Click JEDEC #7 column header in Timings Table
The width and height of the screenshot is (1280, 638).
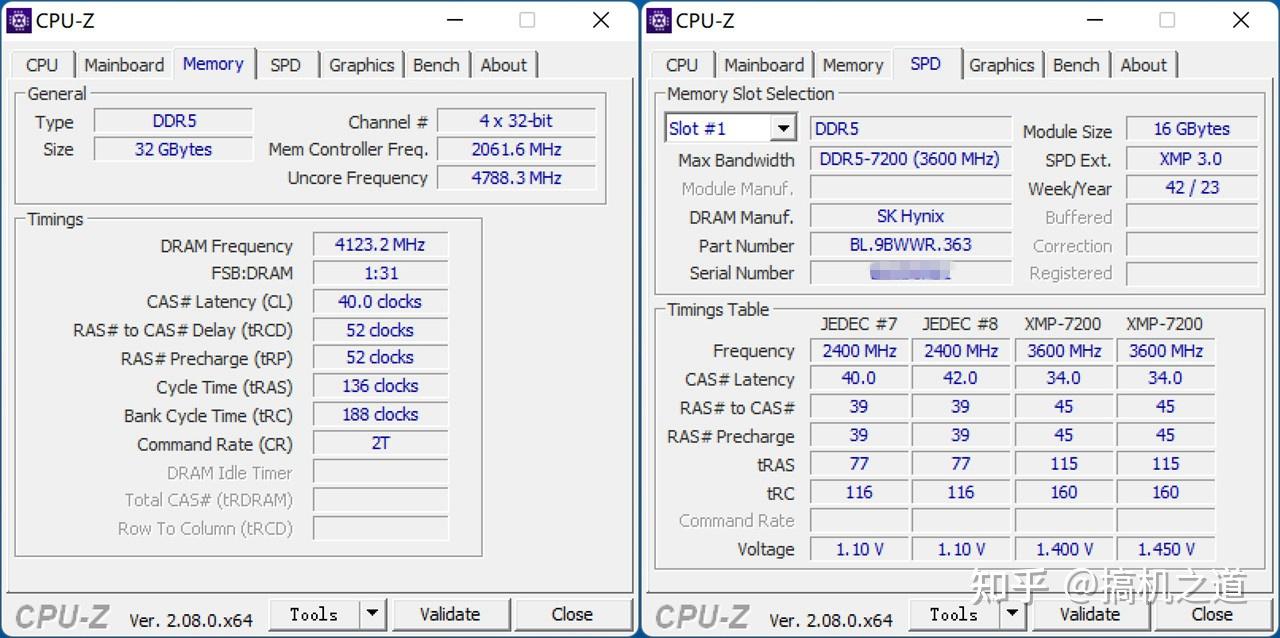(x=859, y=324)
